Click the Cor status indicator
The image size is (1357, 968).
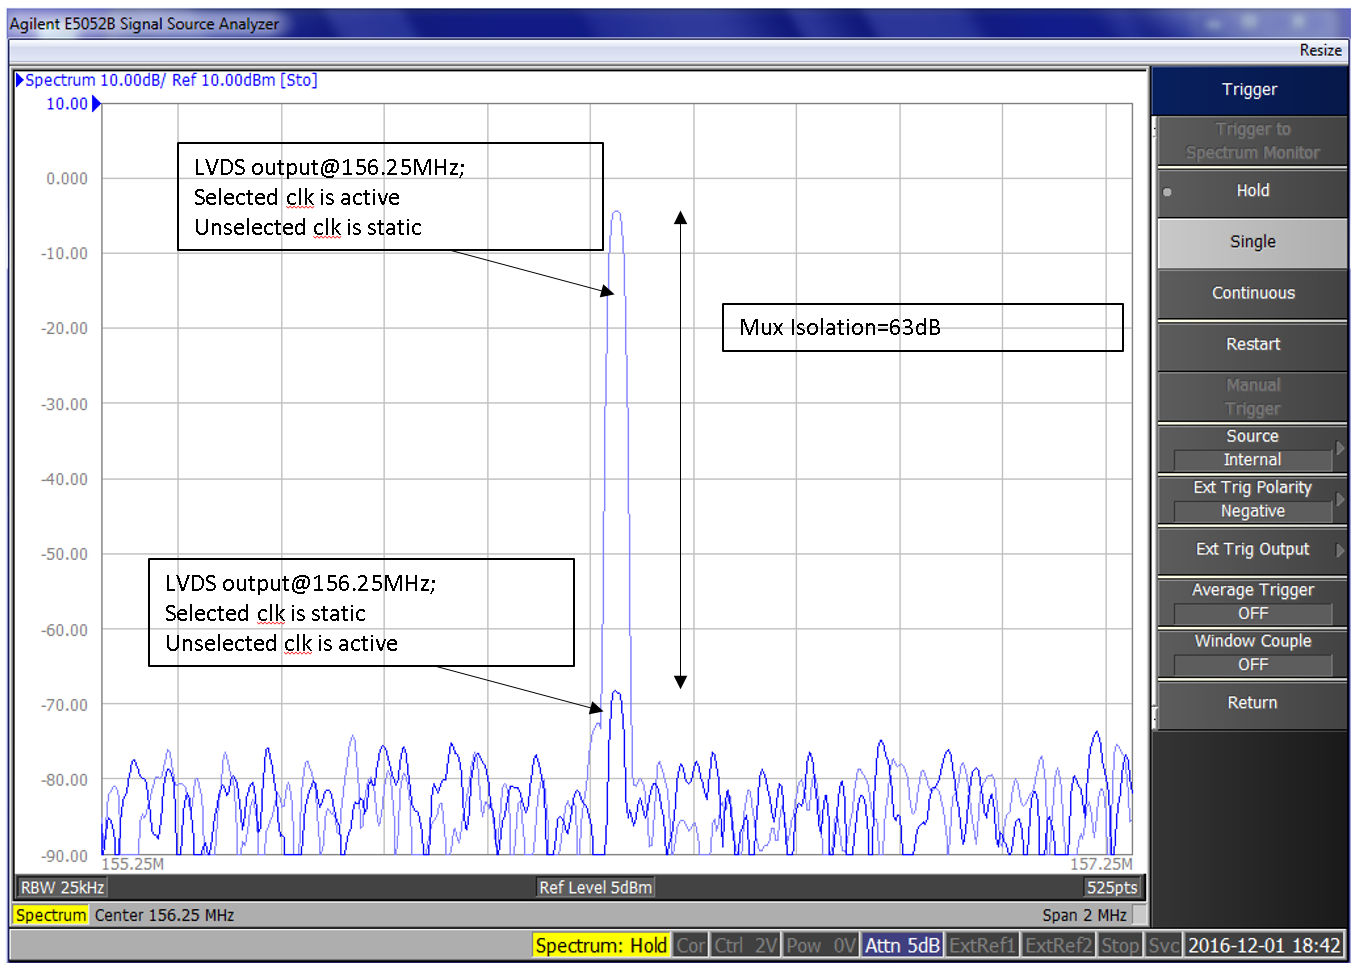point(690,945)
